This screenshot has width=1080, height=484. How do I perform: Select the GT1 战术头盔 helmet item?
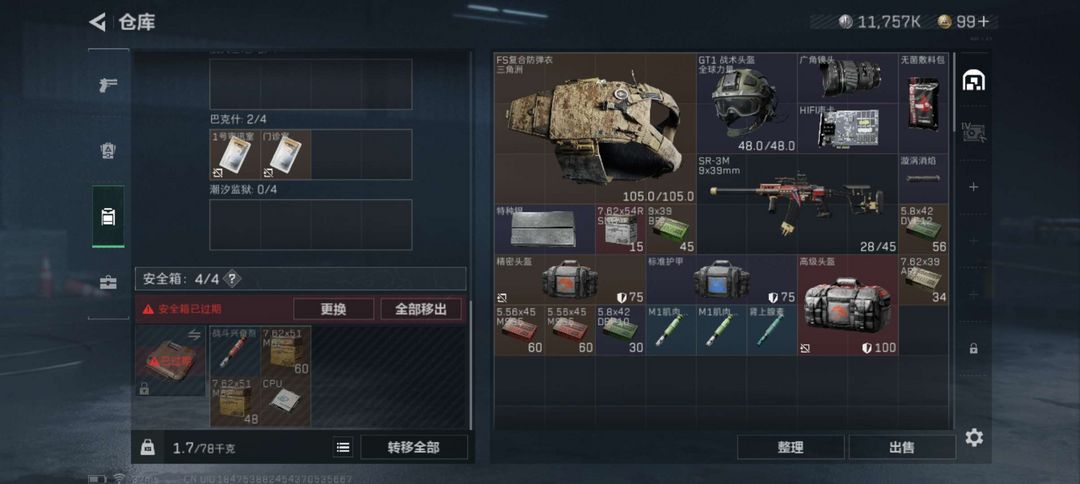pyautogui.click(x=747, y=103)
